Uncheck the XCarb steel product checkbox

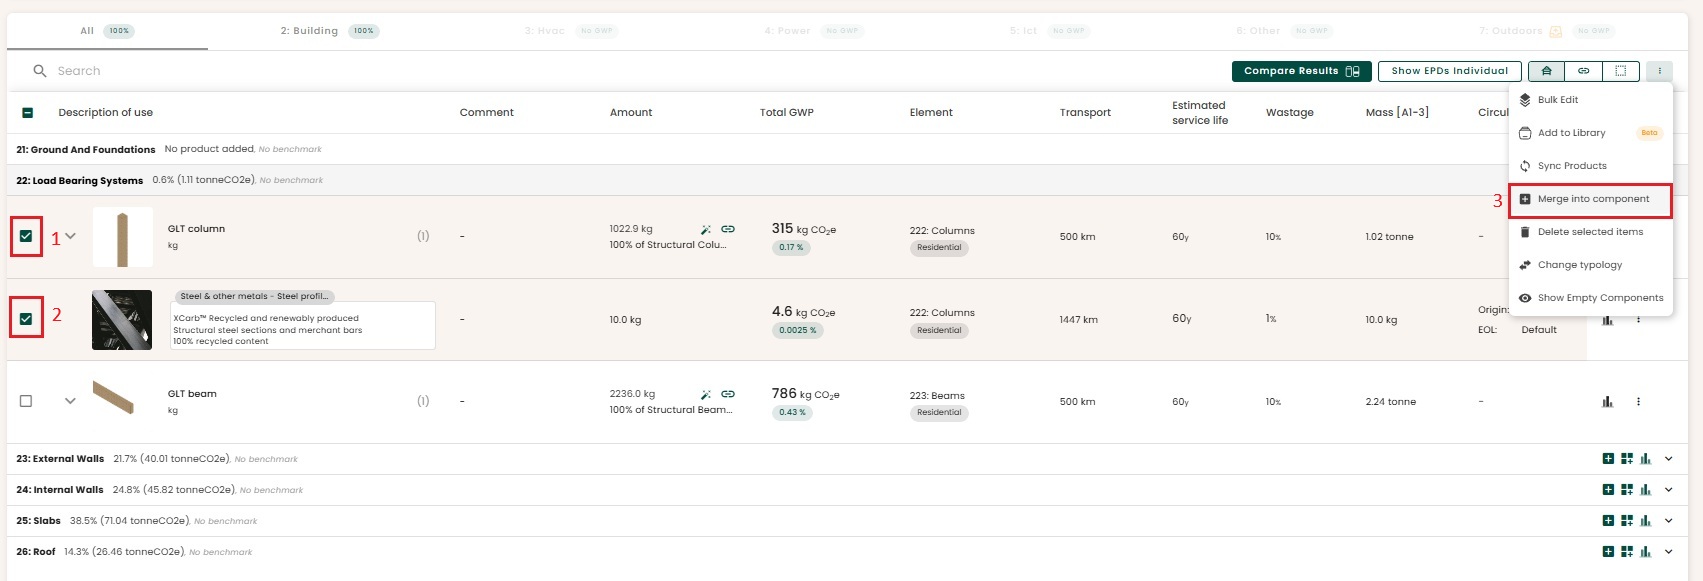click(x=26, y=319)
